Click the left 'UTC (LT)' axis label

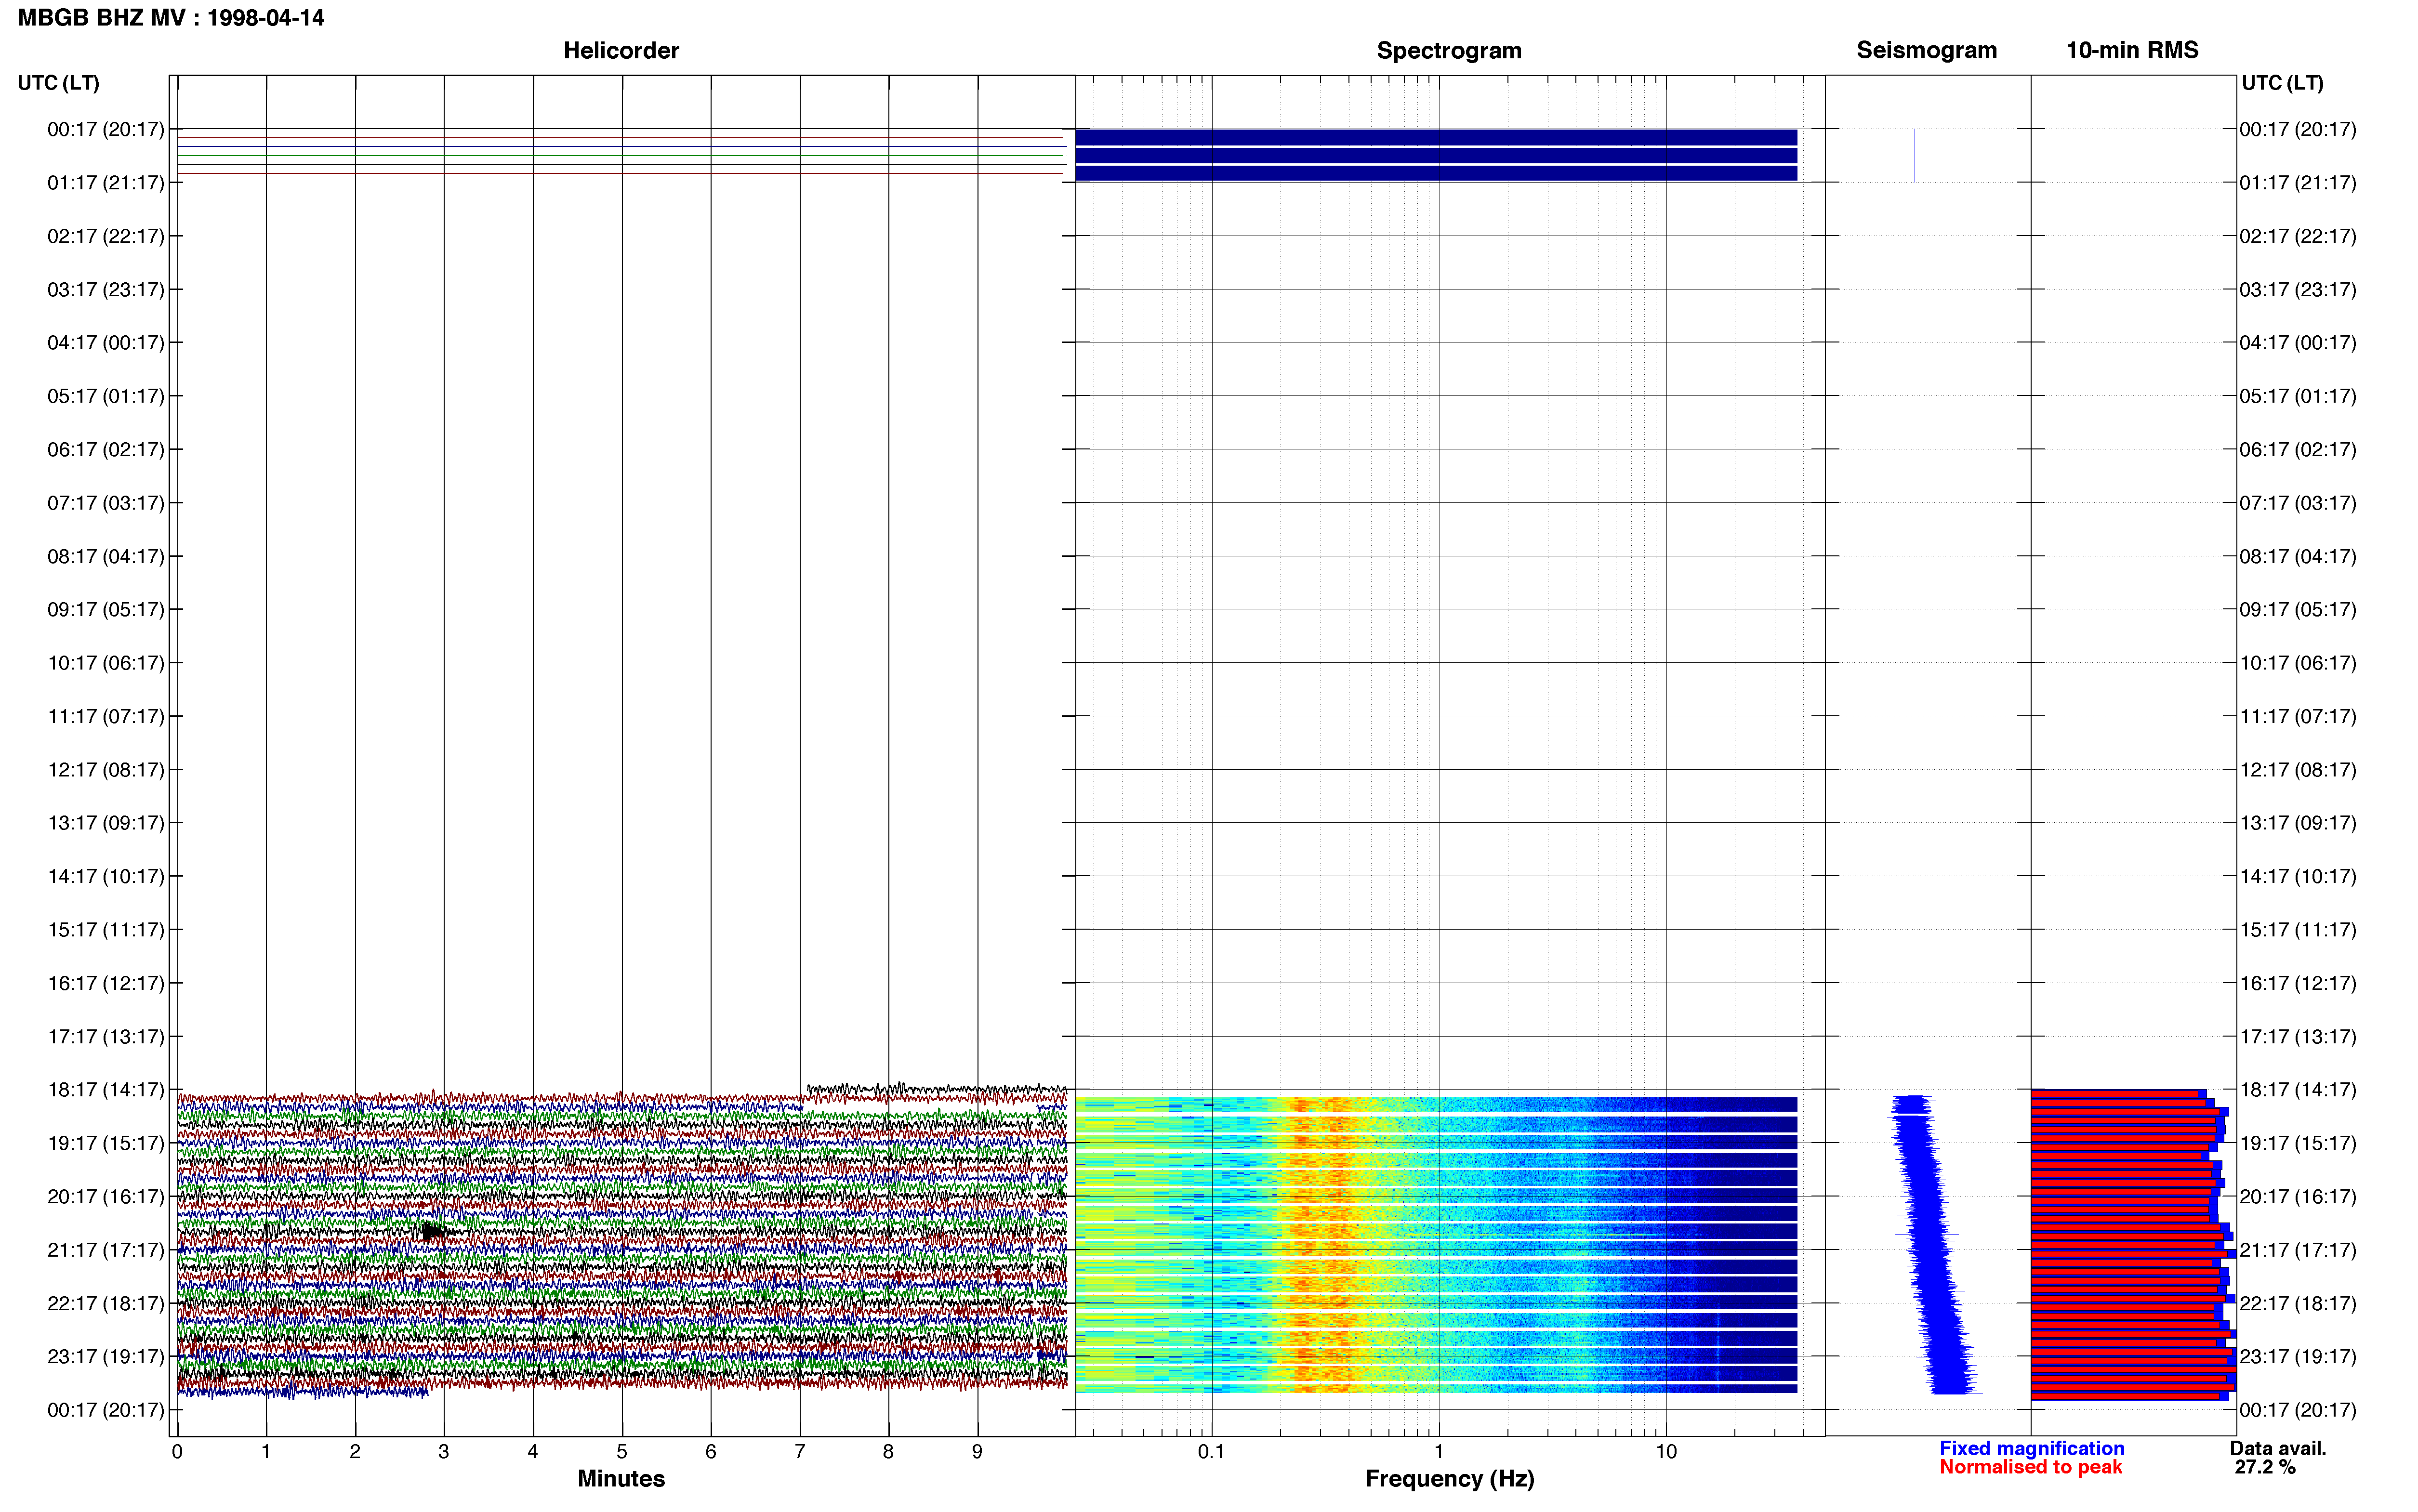(x=59, y=83)
